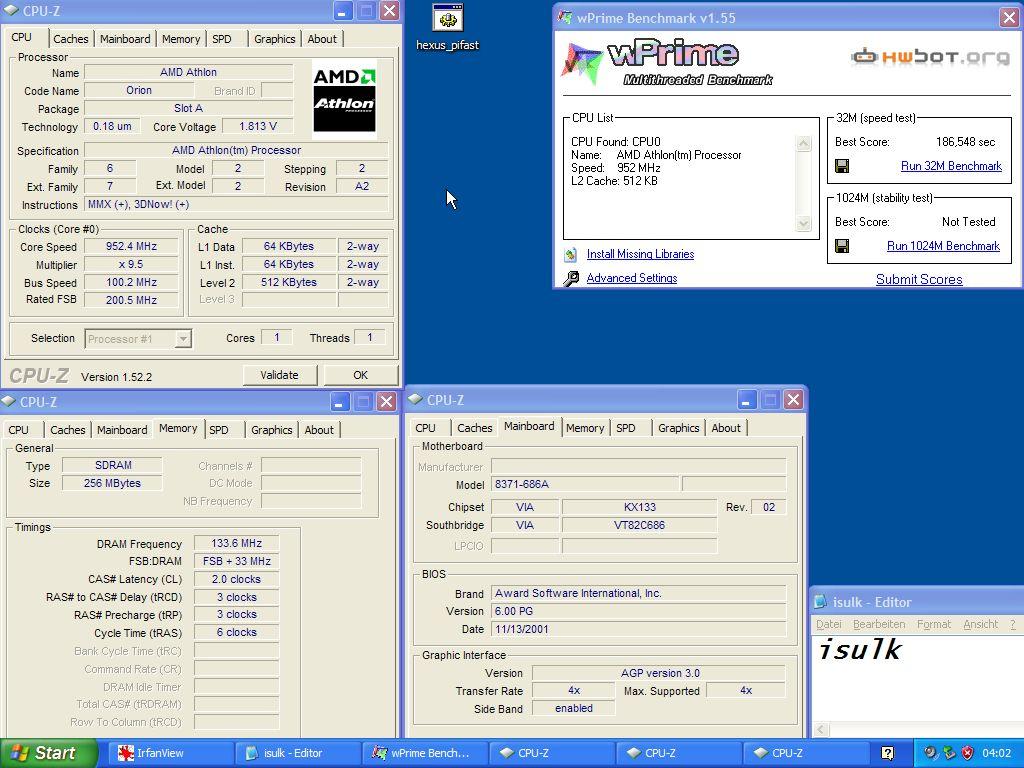
Task: Open the Mainboard tab in top CPU-Z window
Action: click(125, 39)
